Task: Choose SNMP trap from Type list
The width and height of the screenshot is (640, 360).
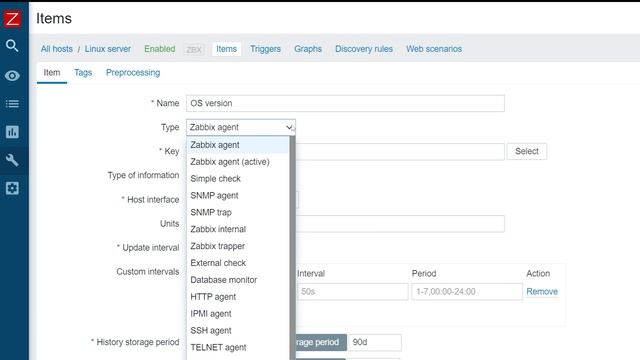Action: [238, 212]
